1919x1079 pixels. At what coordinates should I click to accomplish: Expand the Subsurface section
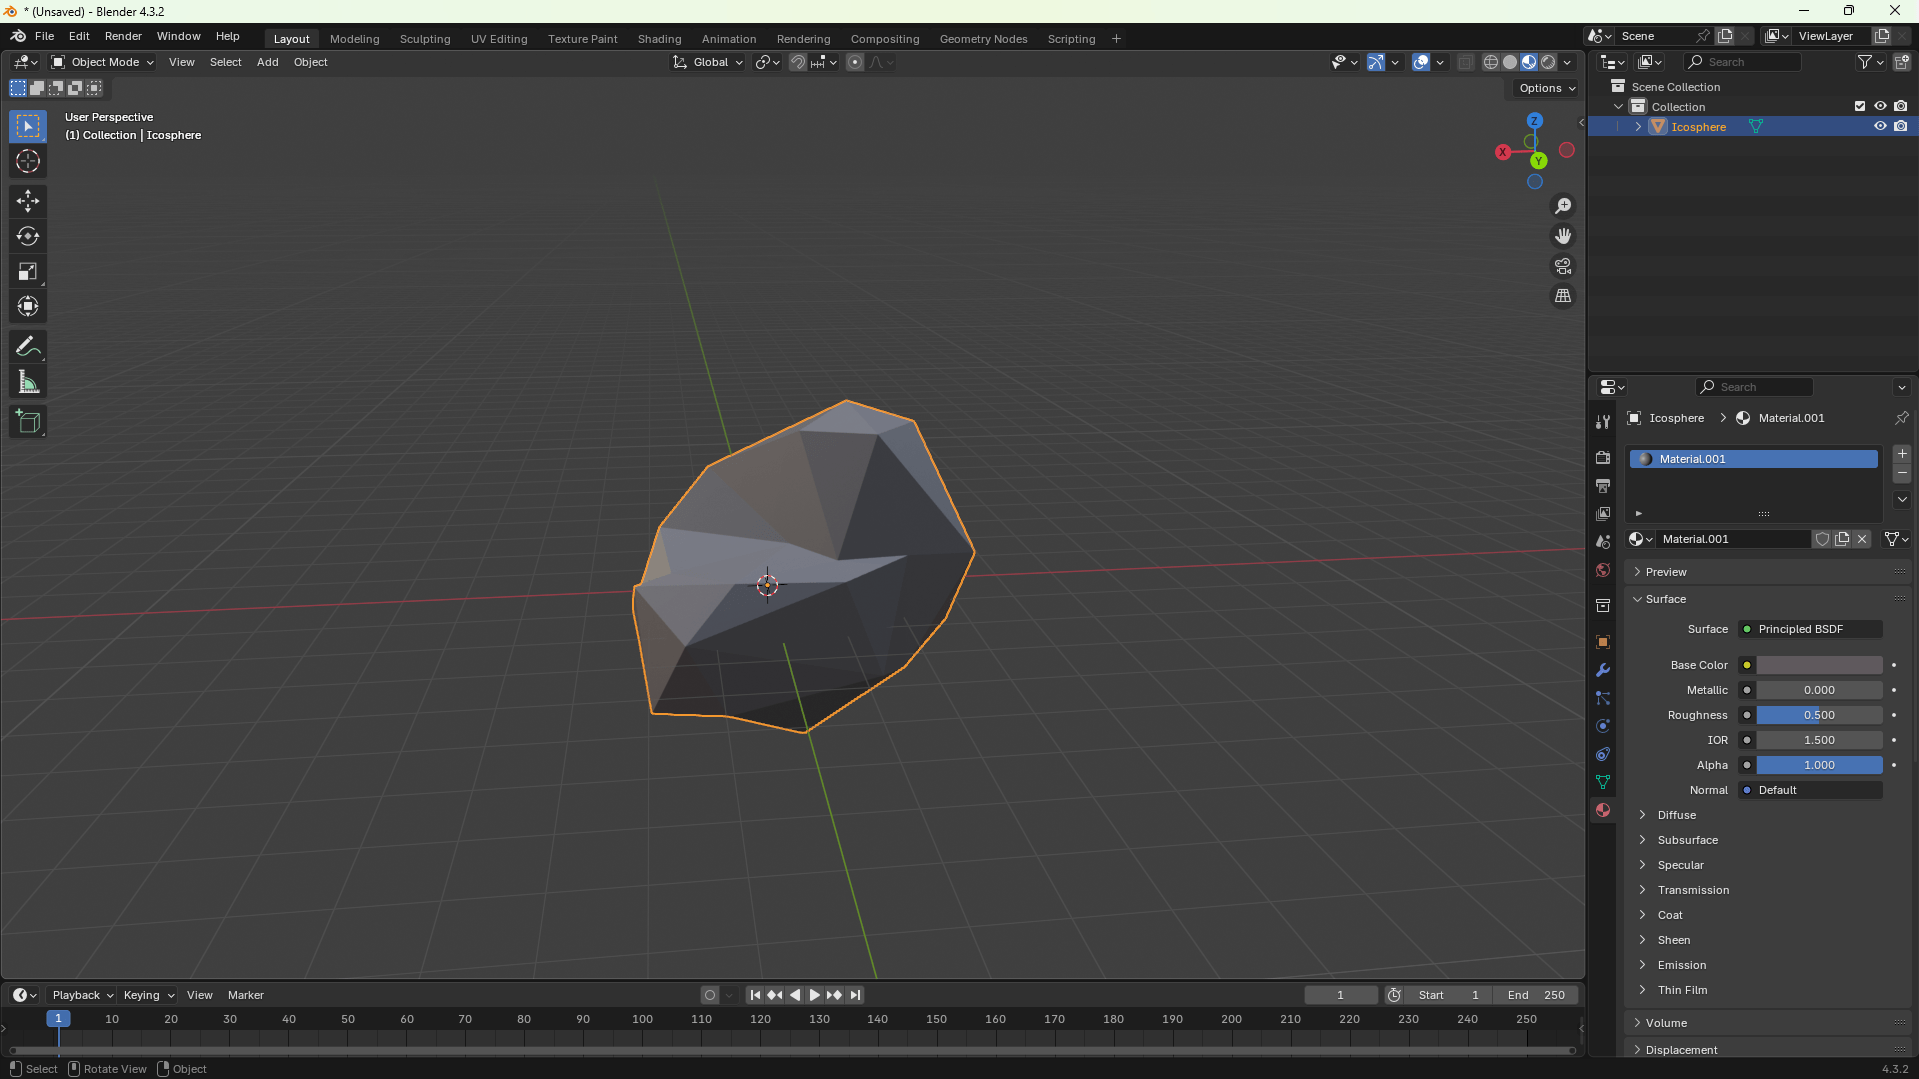[x=1688, y=840]
